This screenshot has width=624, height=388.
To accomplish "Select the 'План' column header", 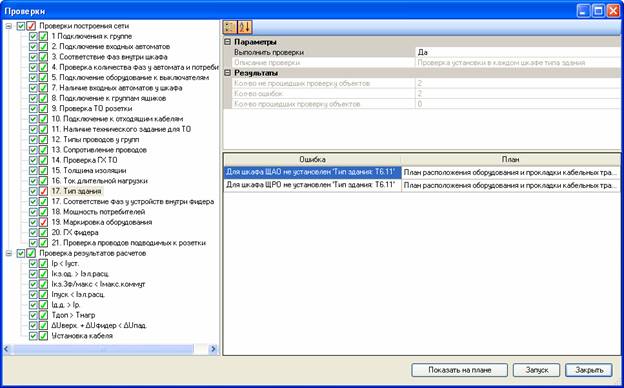I will 510,160.
